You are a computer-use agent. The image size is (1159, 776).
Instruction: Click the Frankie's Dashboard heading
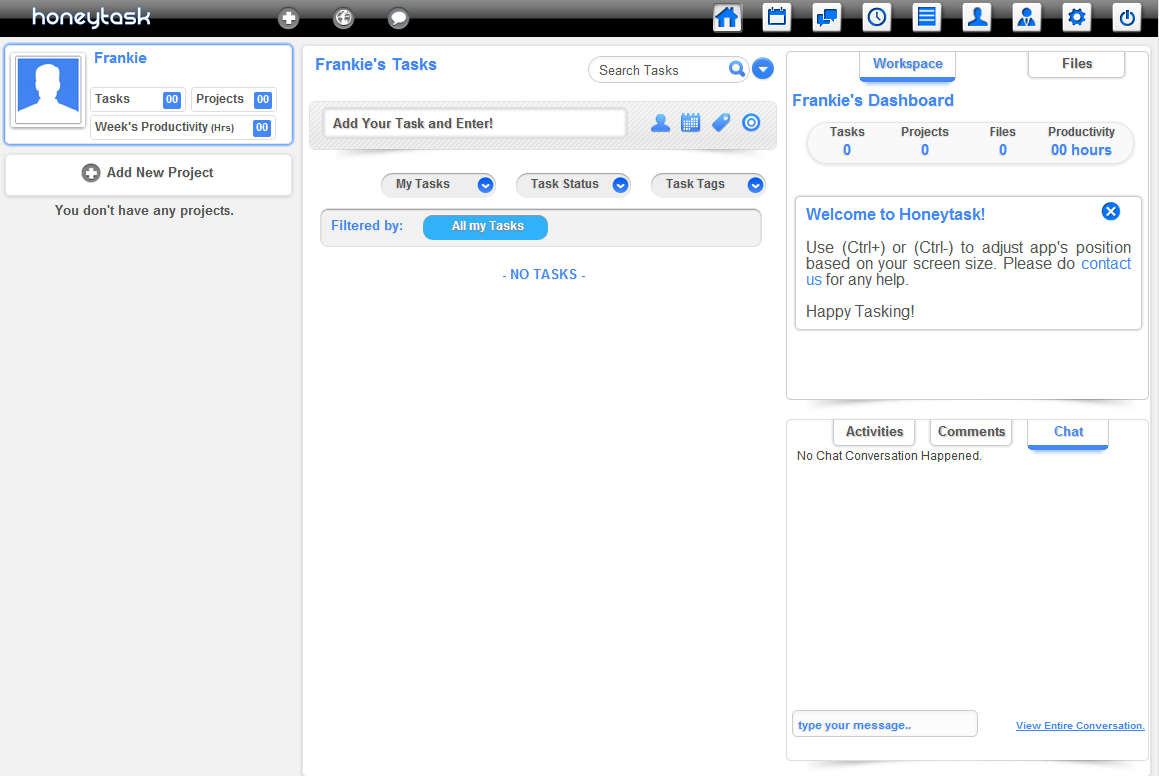[x=873, y=101]
